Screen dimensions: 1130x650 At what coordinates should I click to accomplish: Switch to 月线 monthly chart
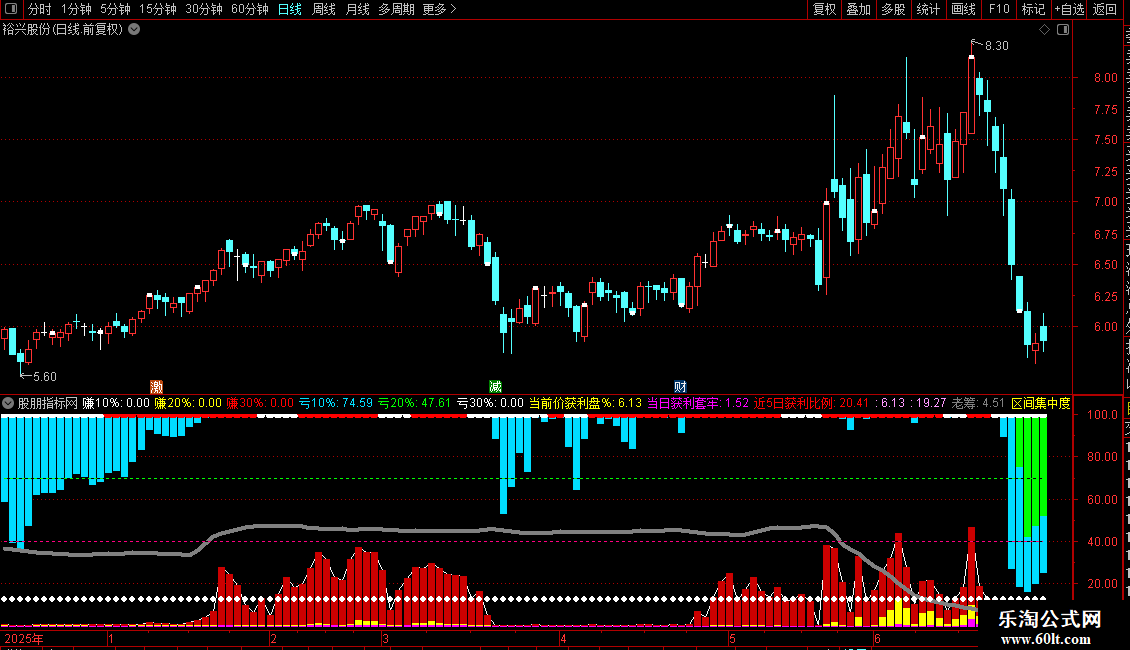pos(357,9)
